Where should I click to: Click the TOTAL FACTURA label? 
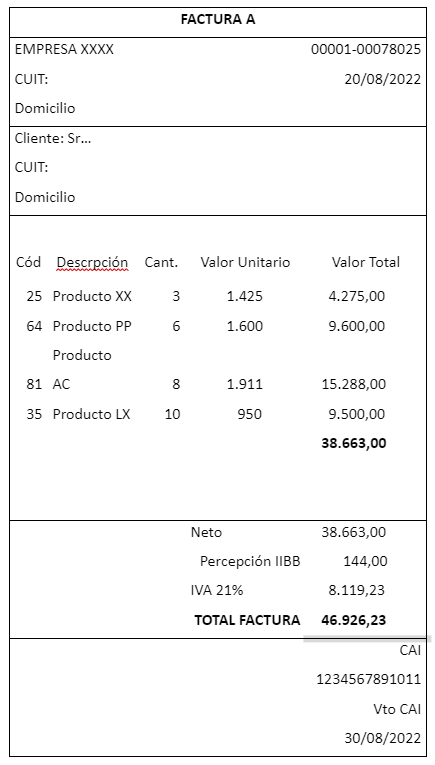pyautogui.click(x=247, y=620)
